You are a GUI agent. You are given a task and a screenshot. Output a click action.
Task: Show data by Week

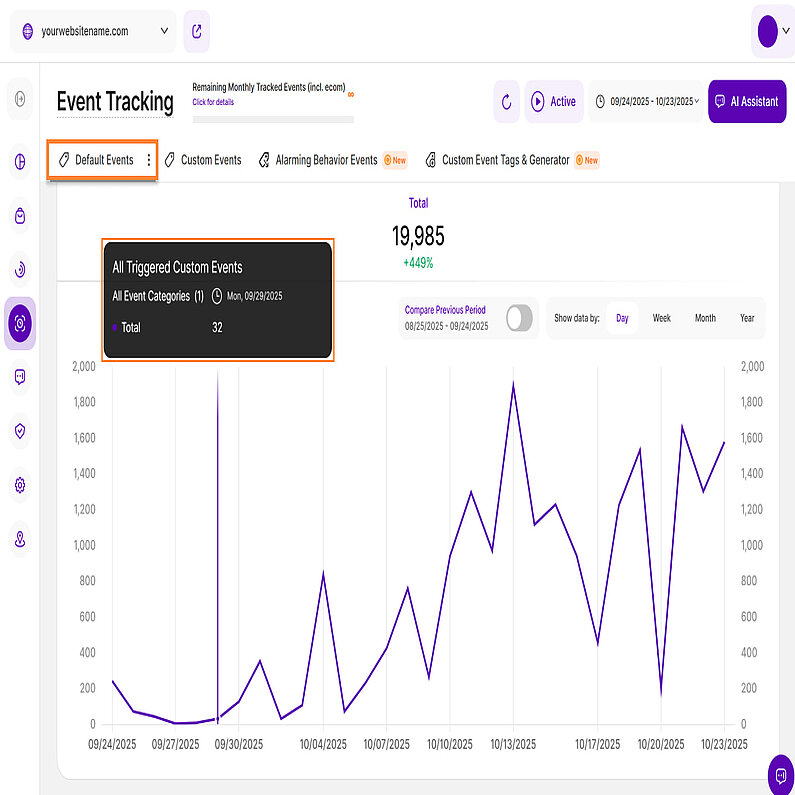(x=662, y=318)
